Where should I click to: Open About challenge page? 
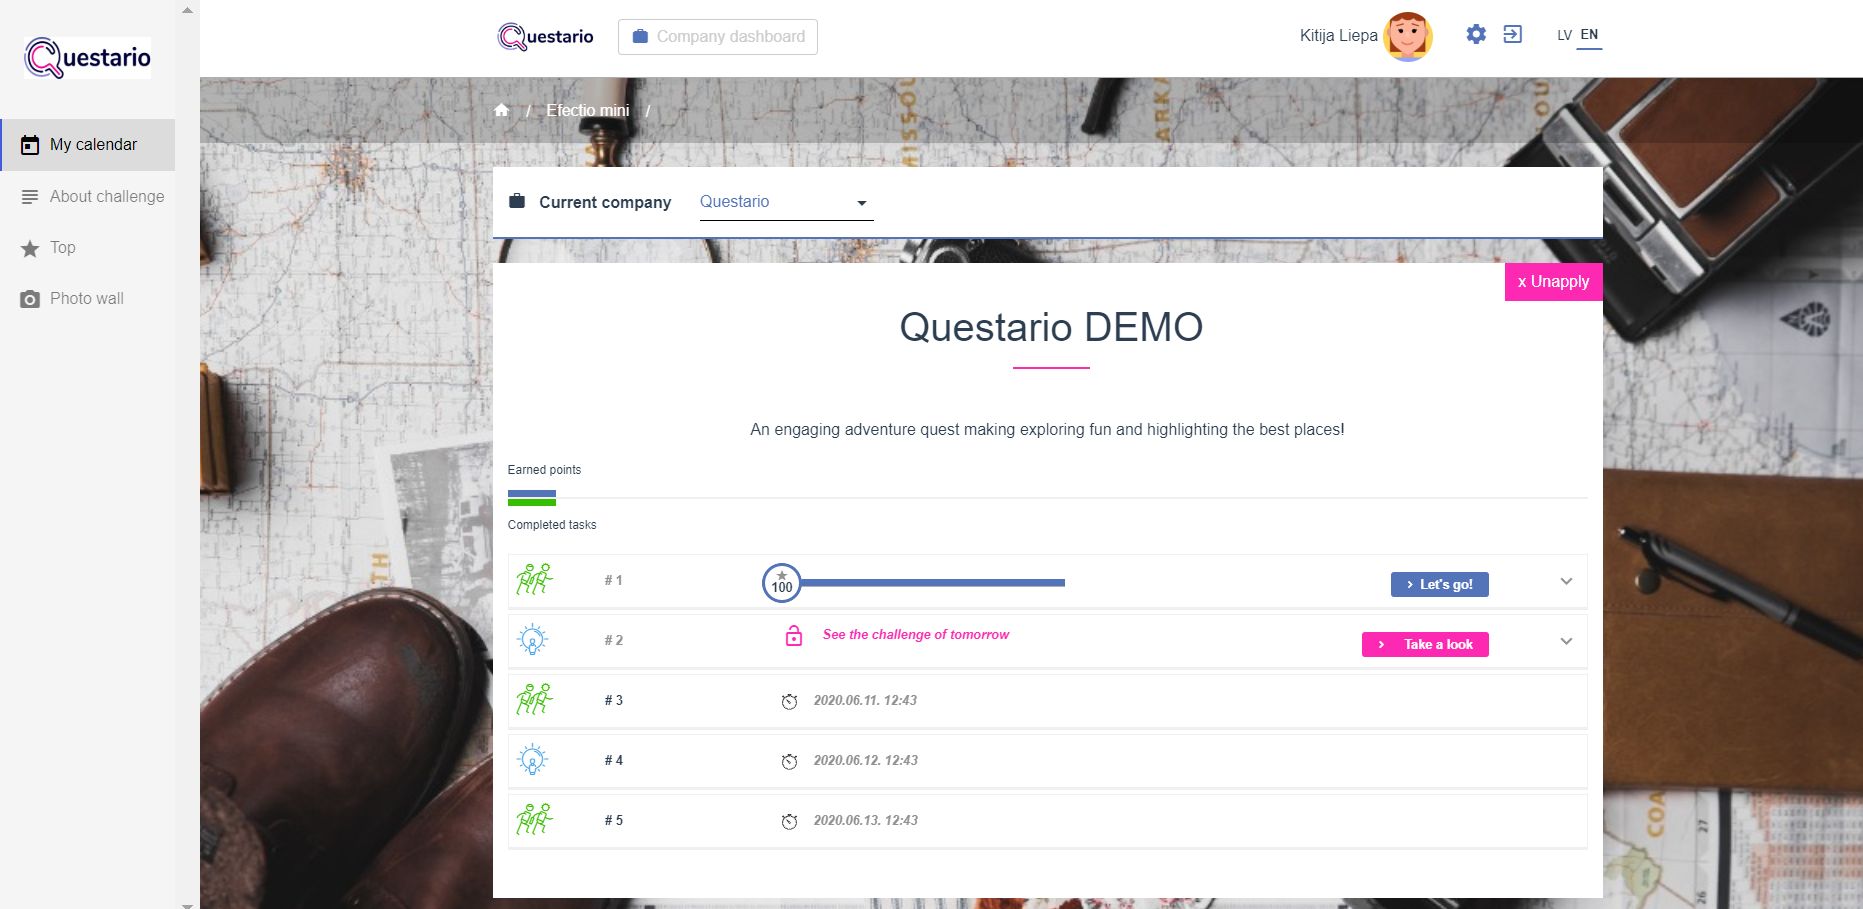(x=88, y=197)
